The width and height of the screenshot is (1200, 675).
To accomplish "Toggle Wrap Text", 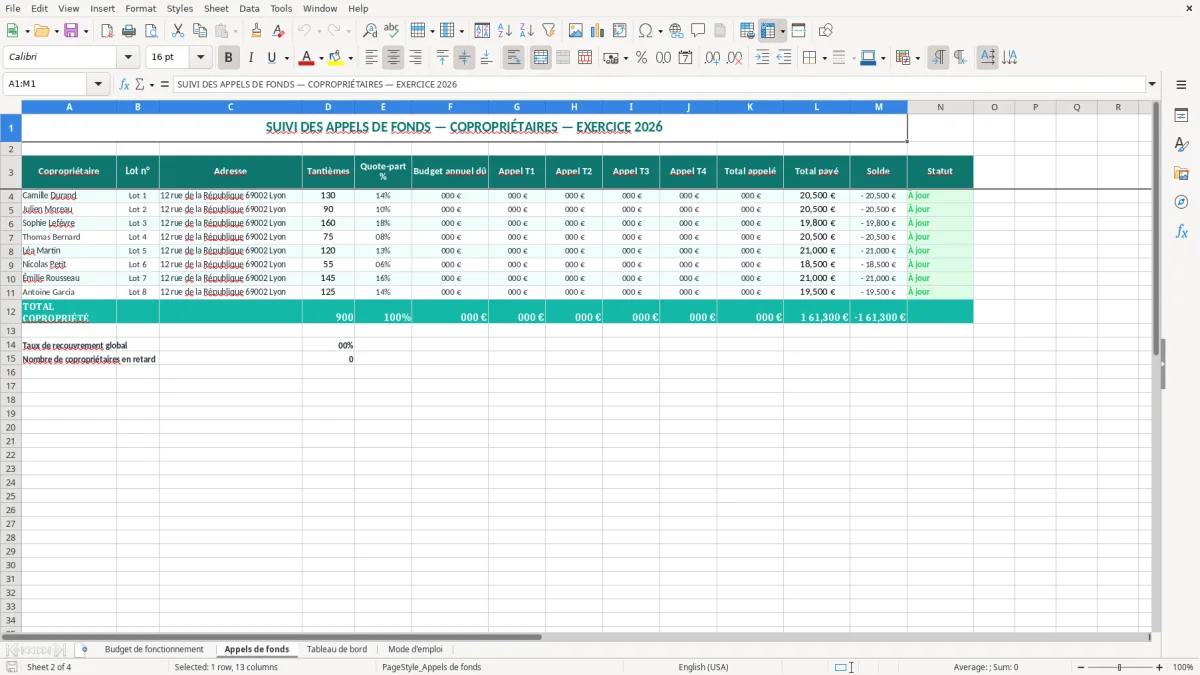I will [x=514, y=58].
